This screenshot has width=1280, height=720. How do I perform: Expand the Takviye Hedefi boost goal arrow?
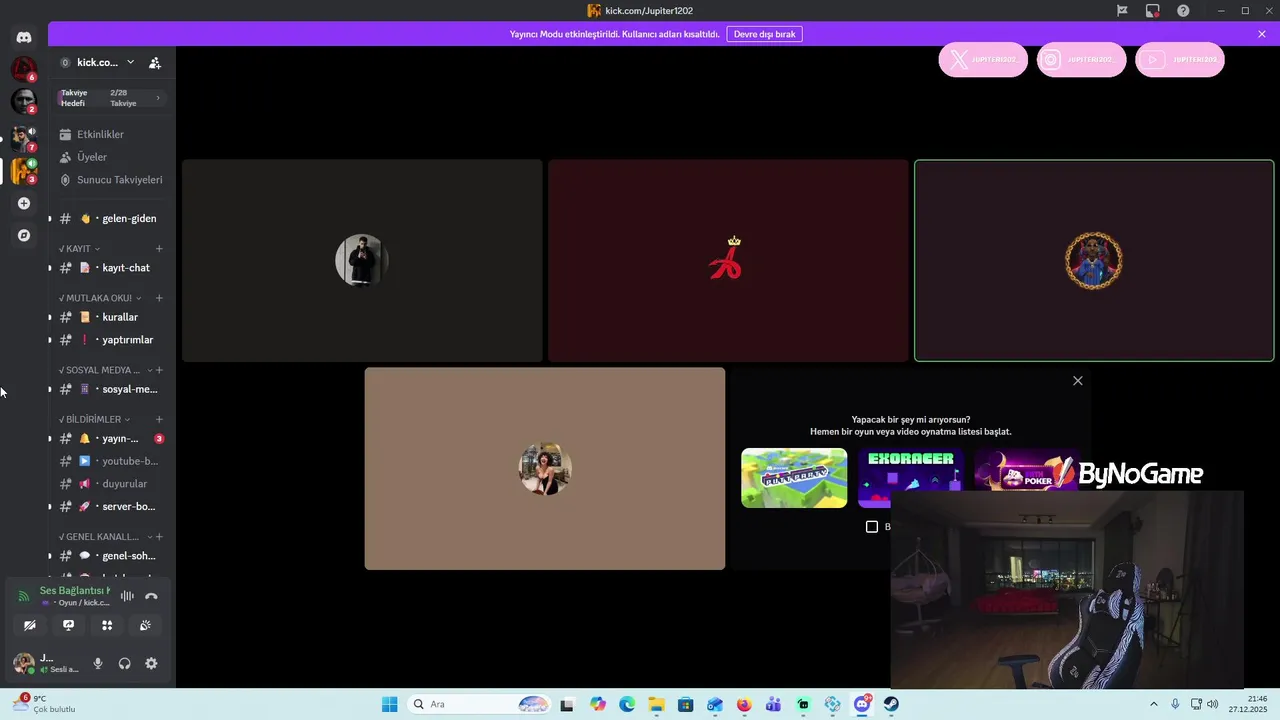(158, 98)
